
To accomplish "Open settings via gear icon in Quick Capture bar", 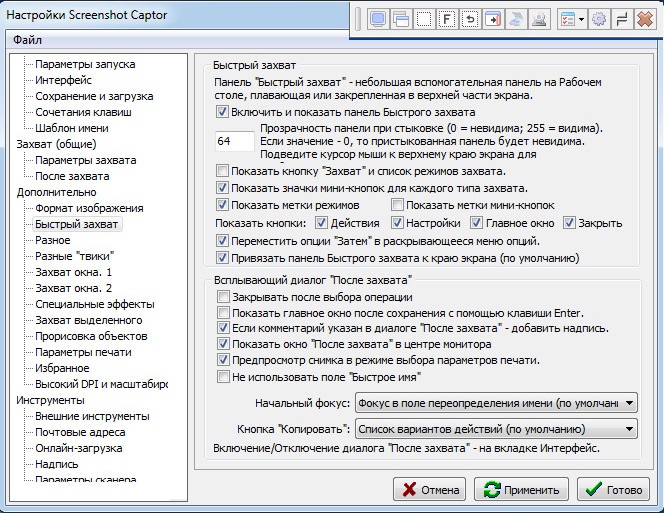I will tap(599, 19).
